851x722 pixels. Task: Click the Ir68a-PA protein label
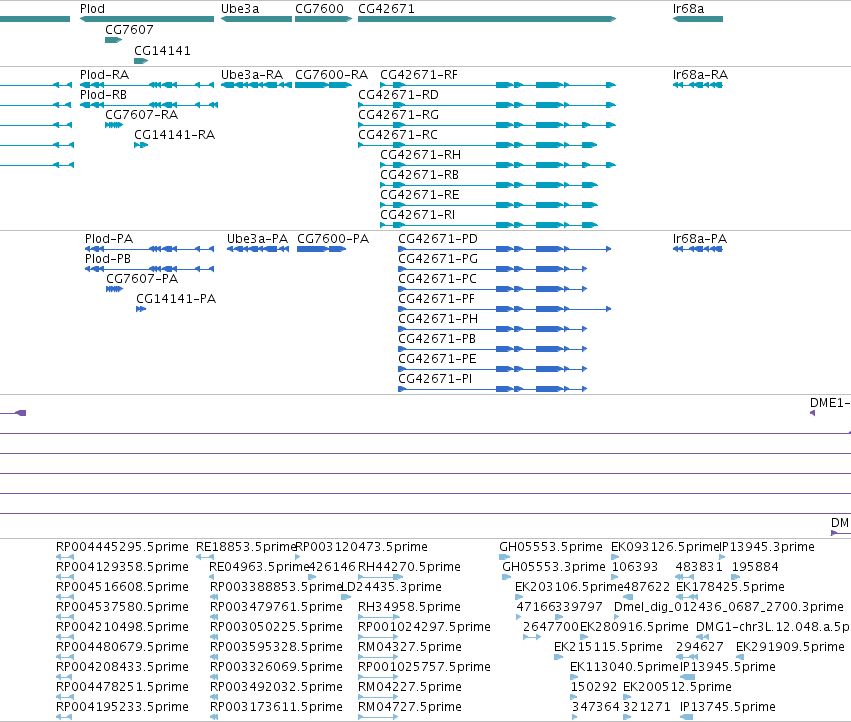click(x=700, y=239)
